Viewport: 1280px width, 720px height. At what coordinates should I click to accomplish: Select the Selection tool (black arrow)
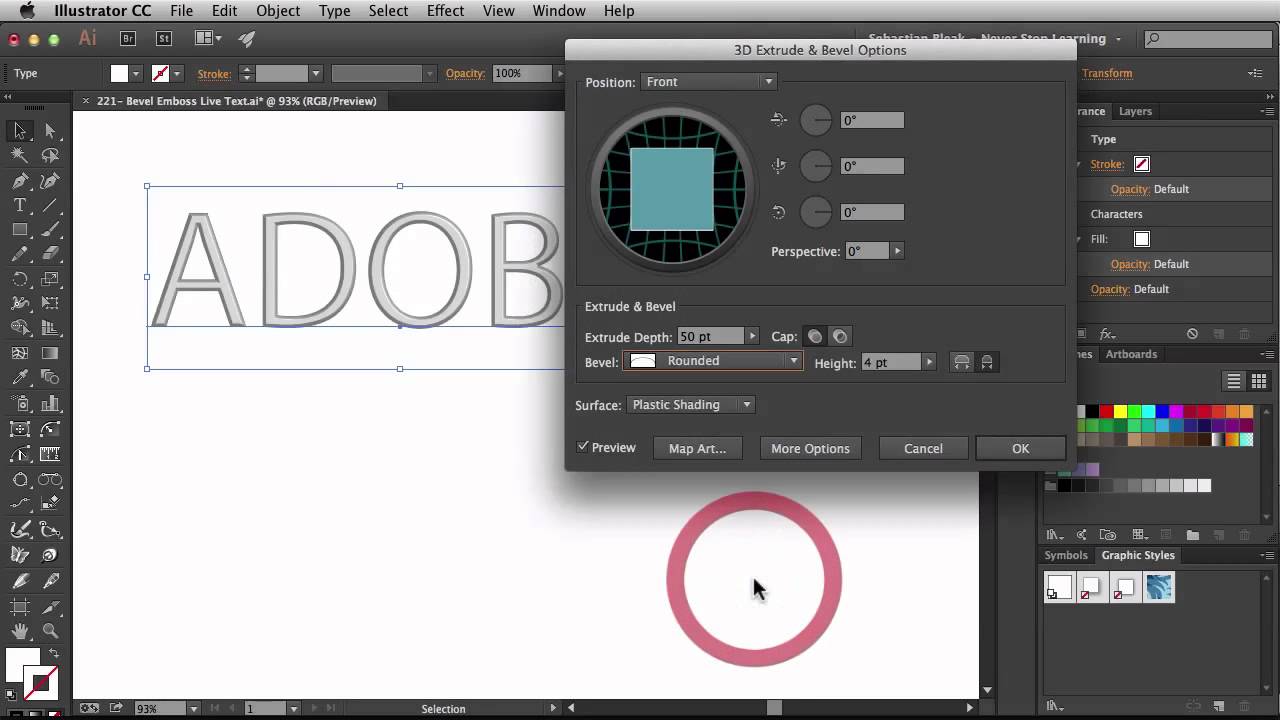(x=19, y=131)
